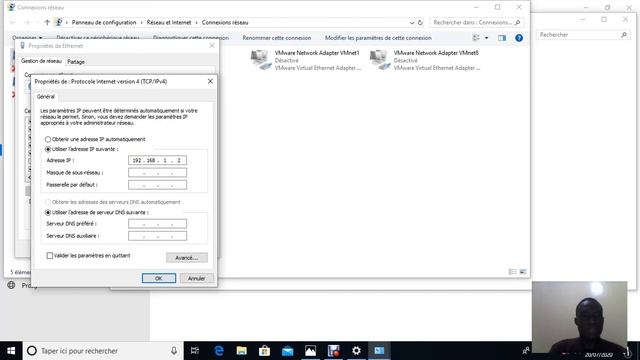Click the Passerelle par défaut field
This screenshot has width=640, height=360.
click(157, 185)
